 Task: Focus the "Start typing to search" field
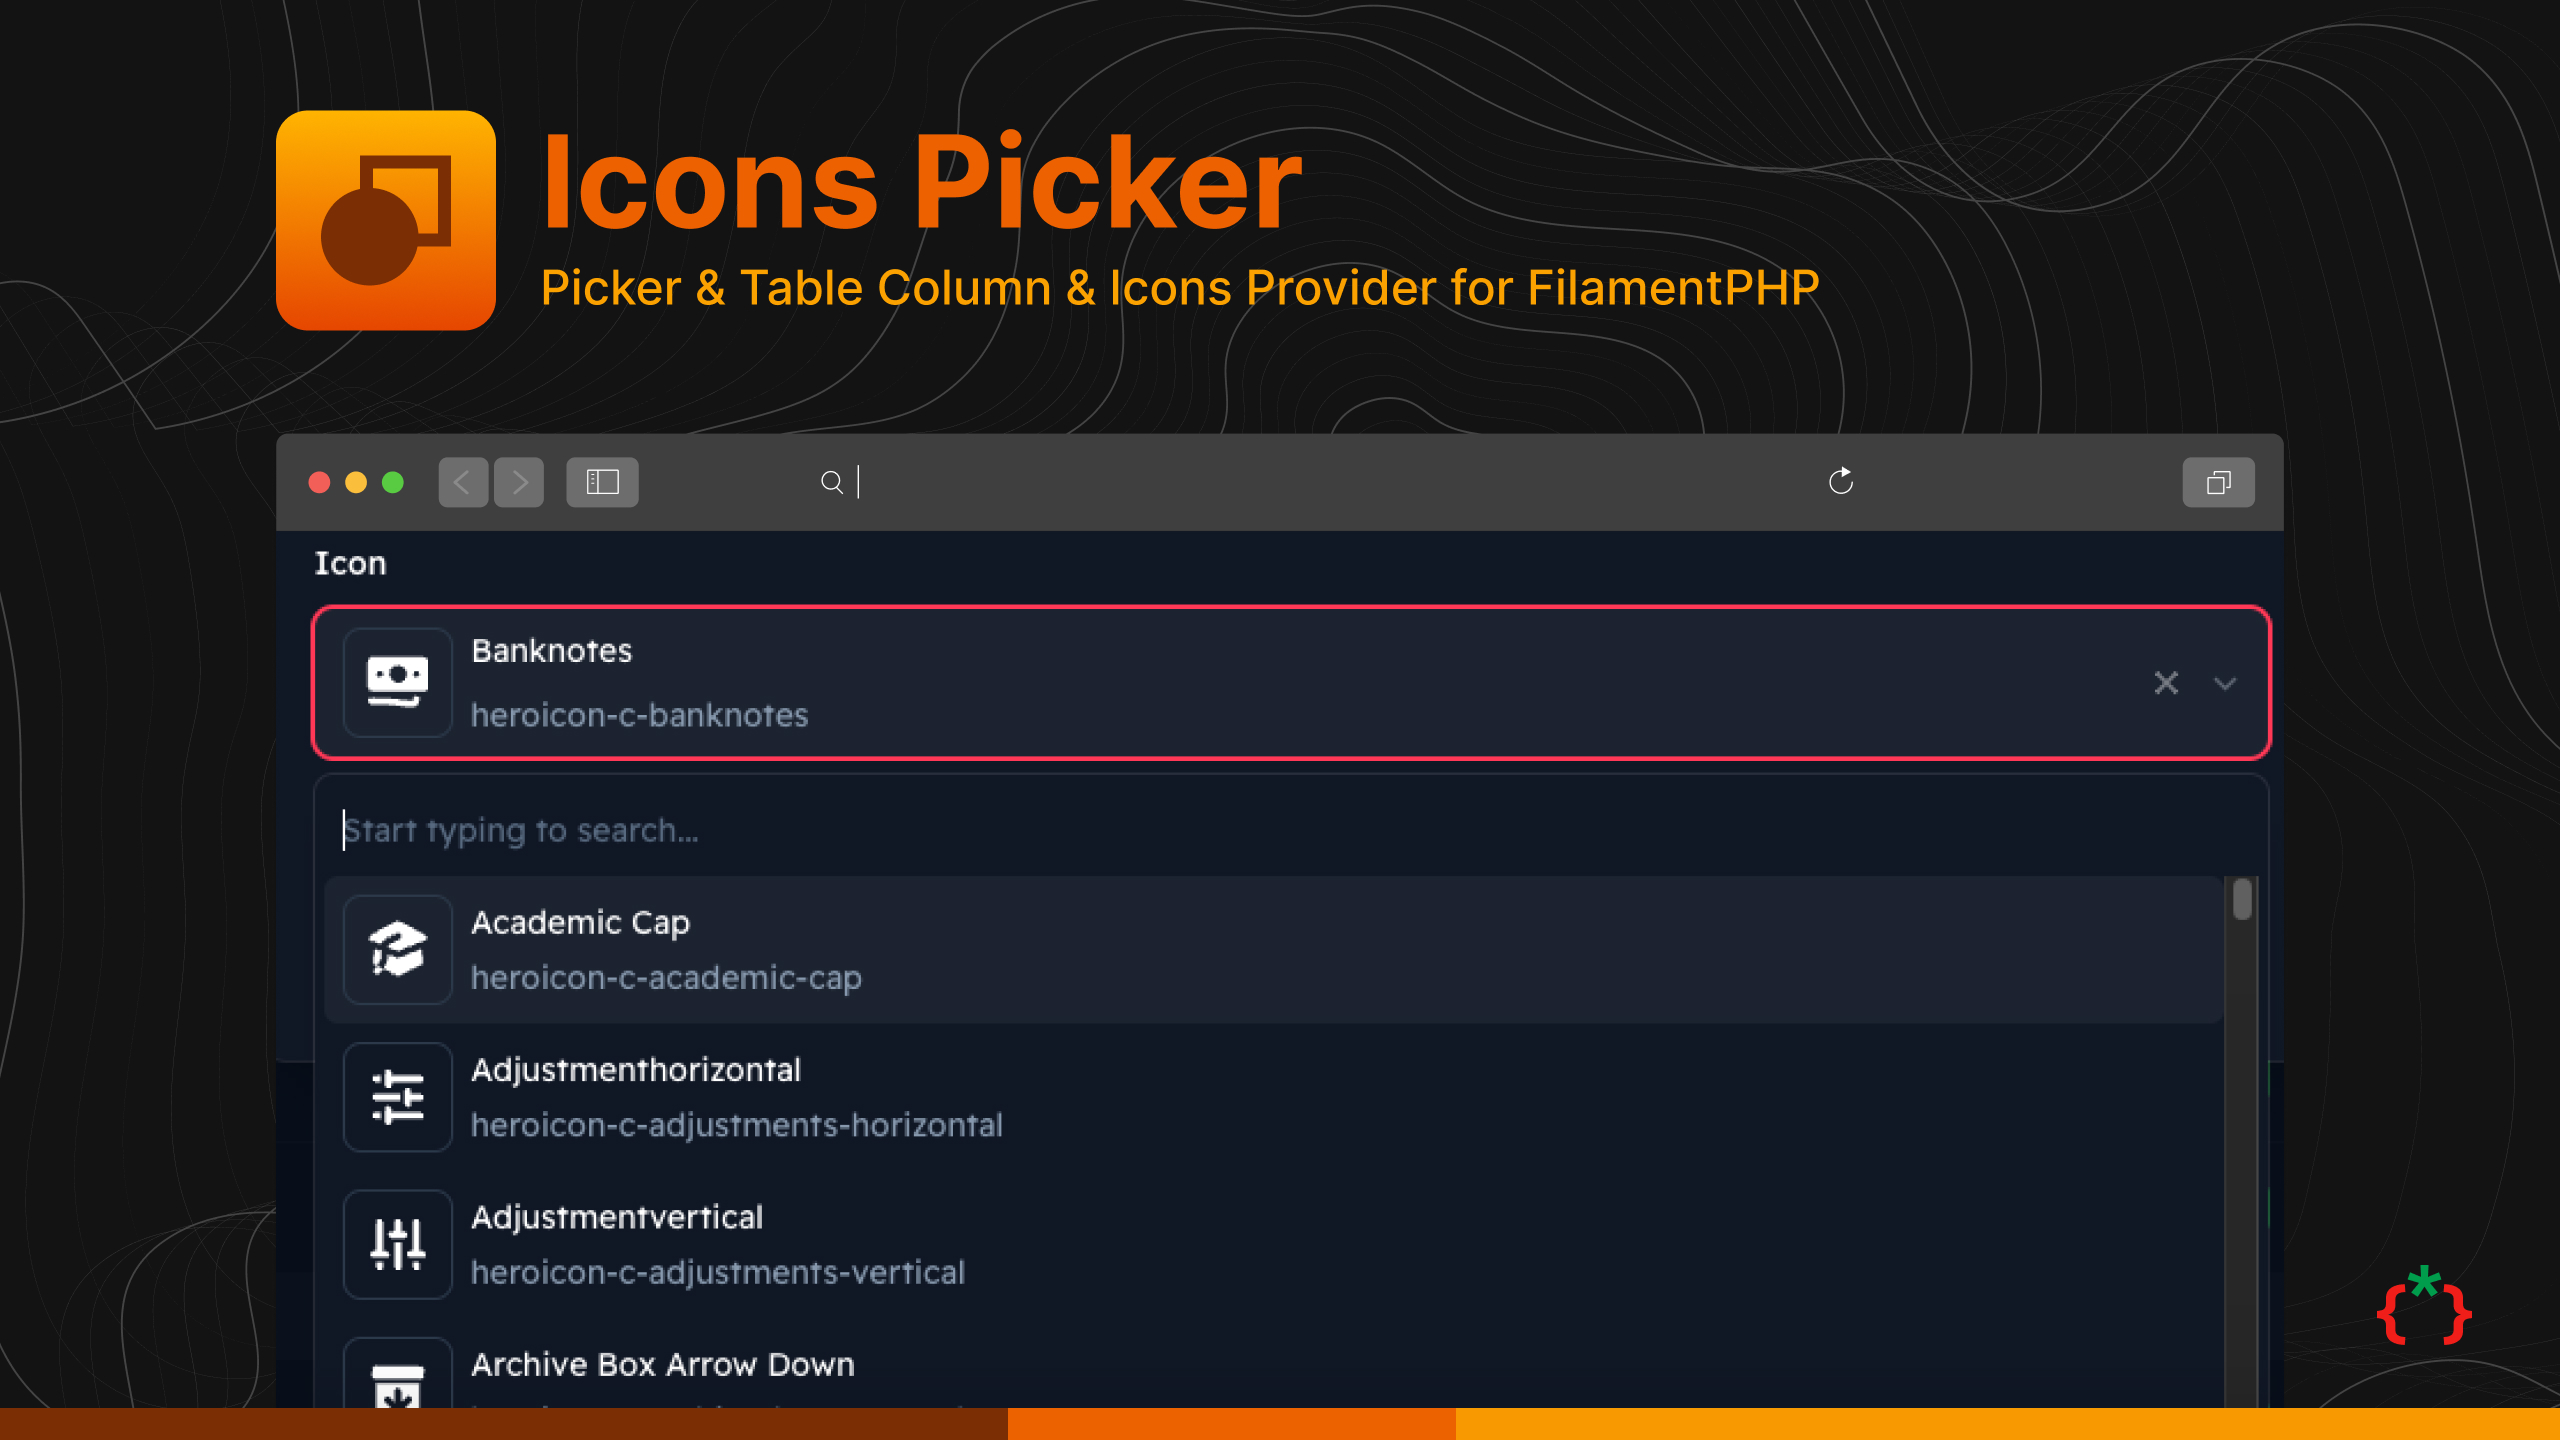pyautogui.click(x=1200, y=830)
